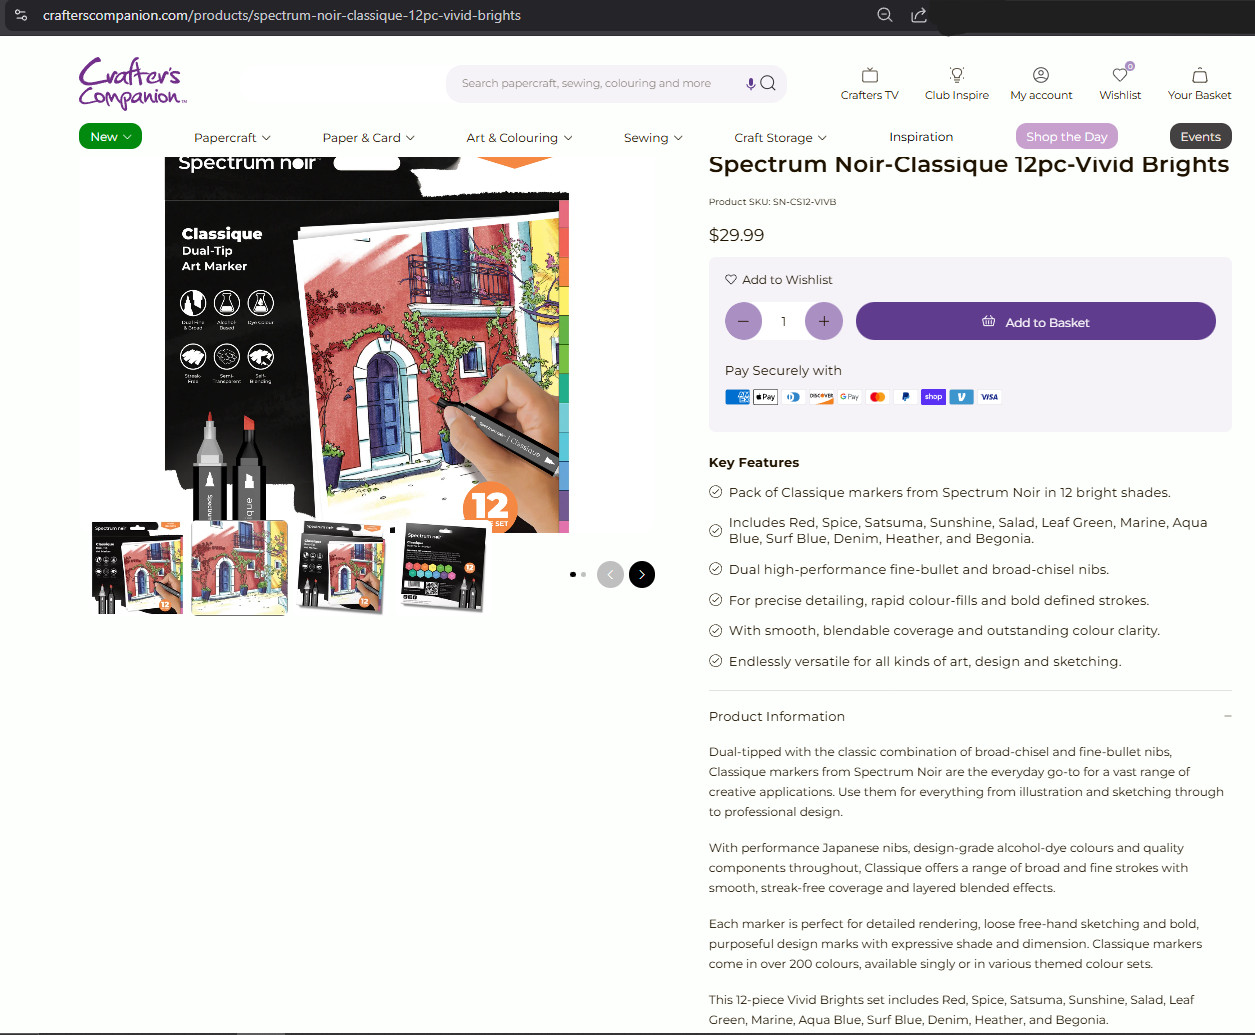Select second carousel pagination dot
This screenshot has height=1035, width=1255.
point(583,574)
